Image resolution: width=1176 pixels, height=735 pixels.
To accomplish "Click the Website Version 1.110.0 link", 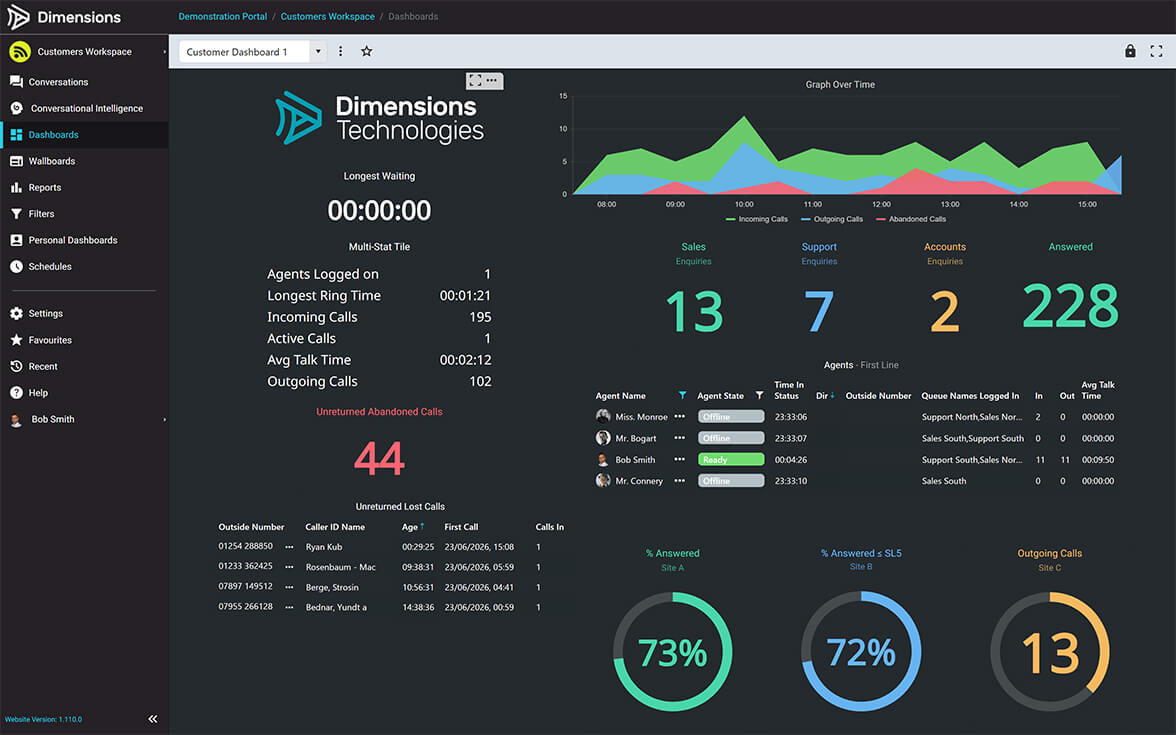I will tap(44, 719).
